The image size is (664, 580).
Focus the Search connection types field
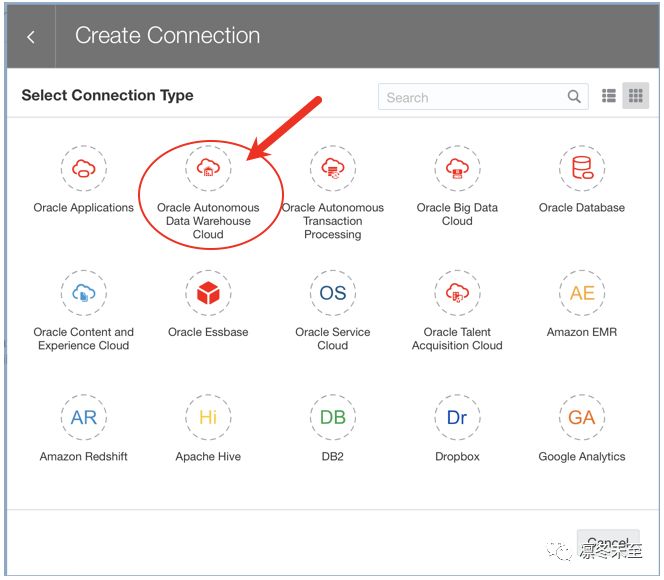click(x=483, y=97)
